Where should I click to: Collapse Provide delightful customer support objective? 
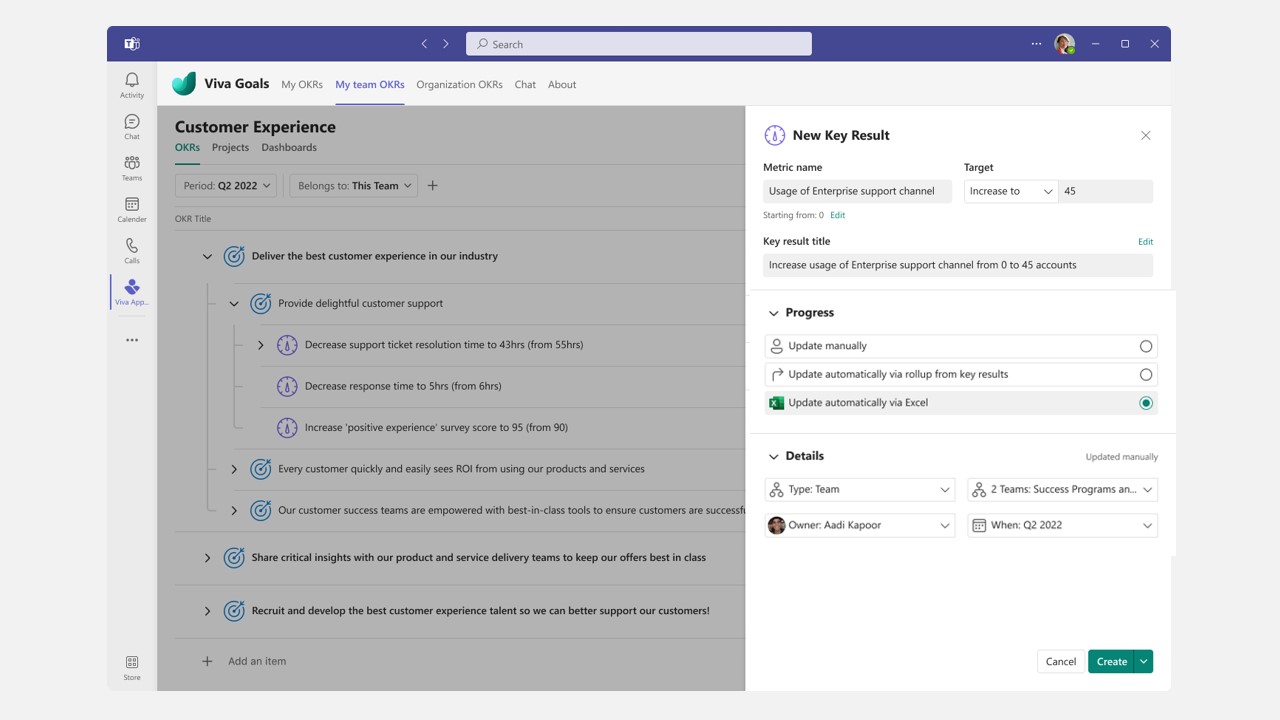(x=234, y=304)
